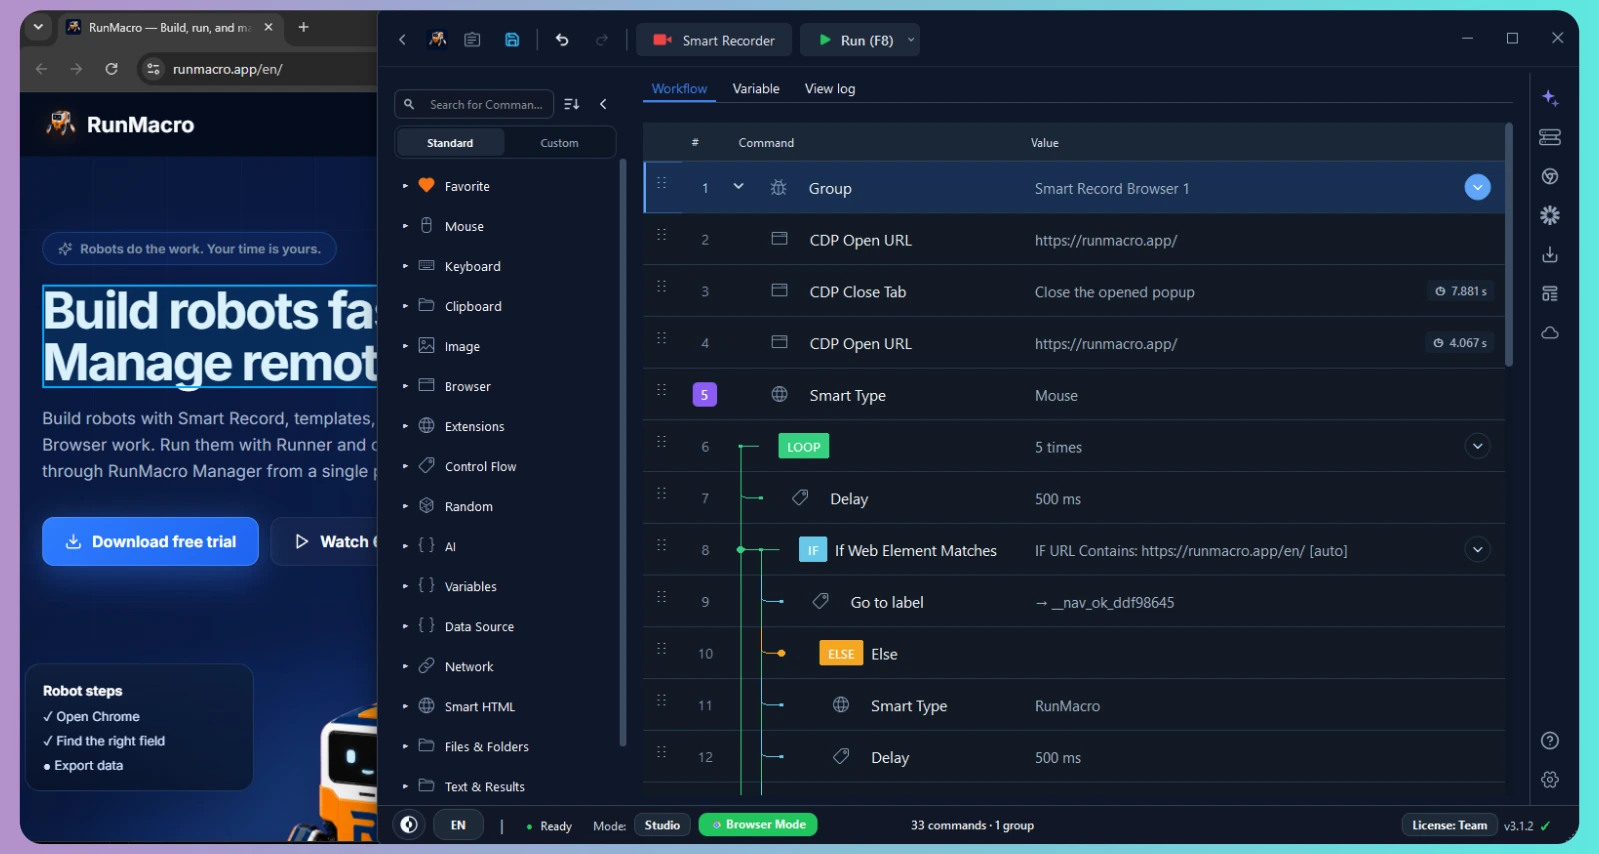
Task: Click Download free trial on webpage
Action: (150, 542)
